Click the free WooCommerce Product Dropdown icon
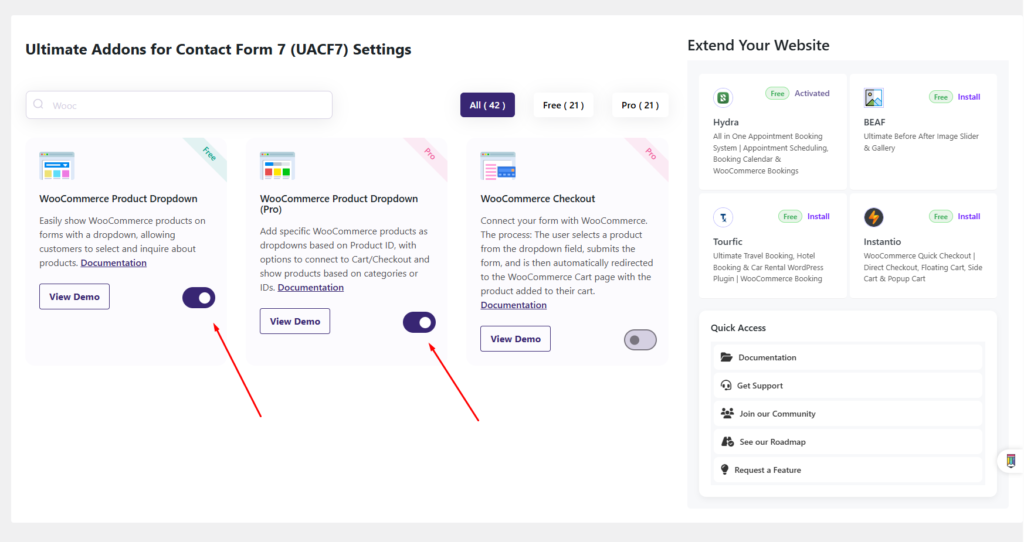 tap(57, 166)
